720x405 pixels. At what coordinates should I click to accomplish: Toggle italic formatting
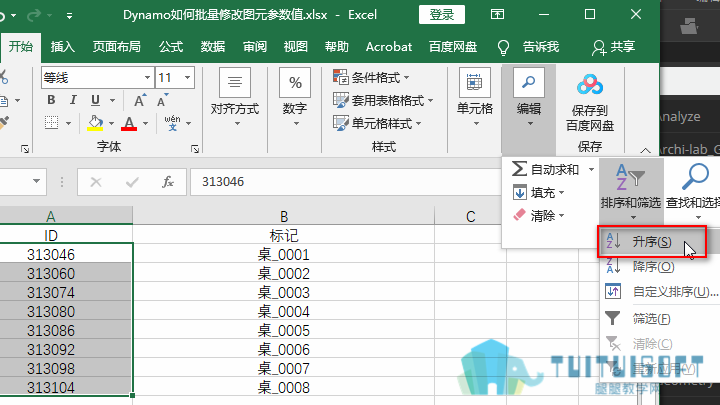click(x=73, y=100)
